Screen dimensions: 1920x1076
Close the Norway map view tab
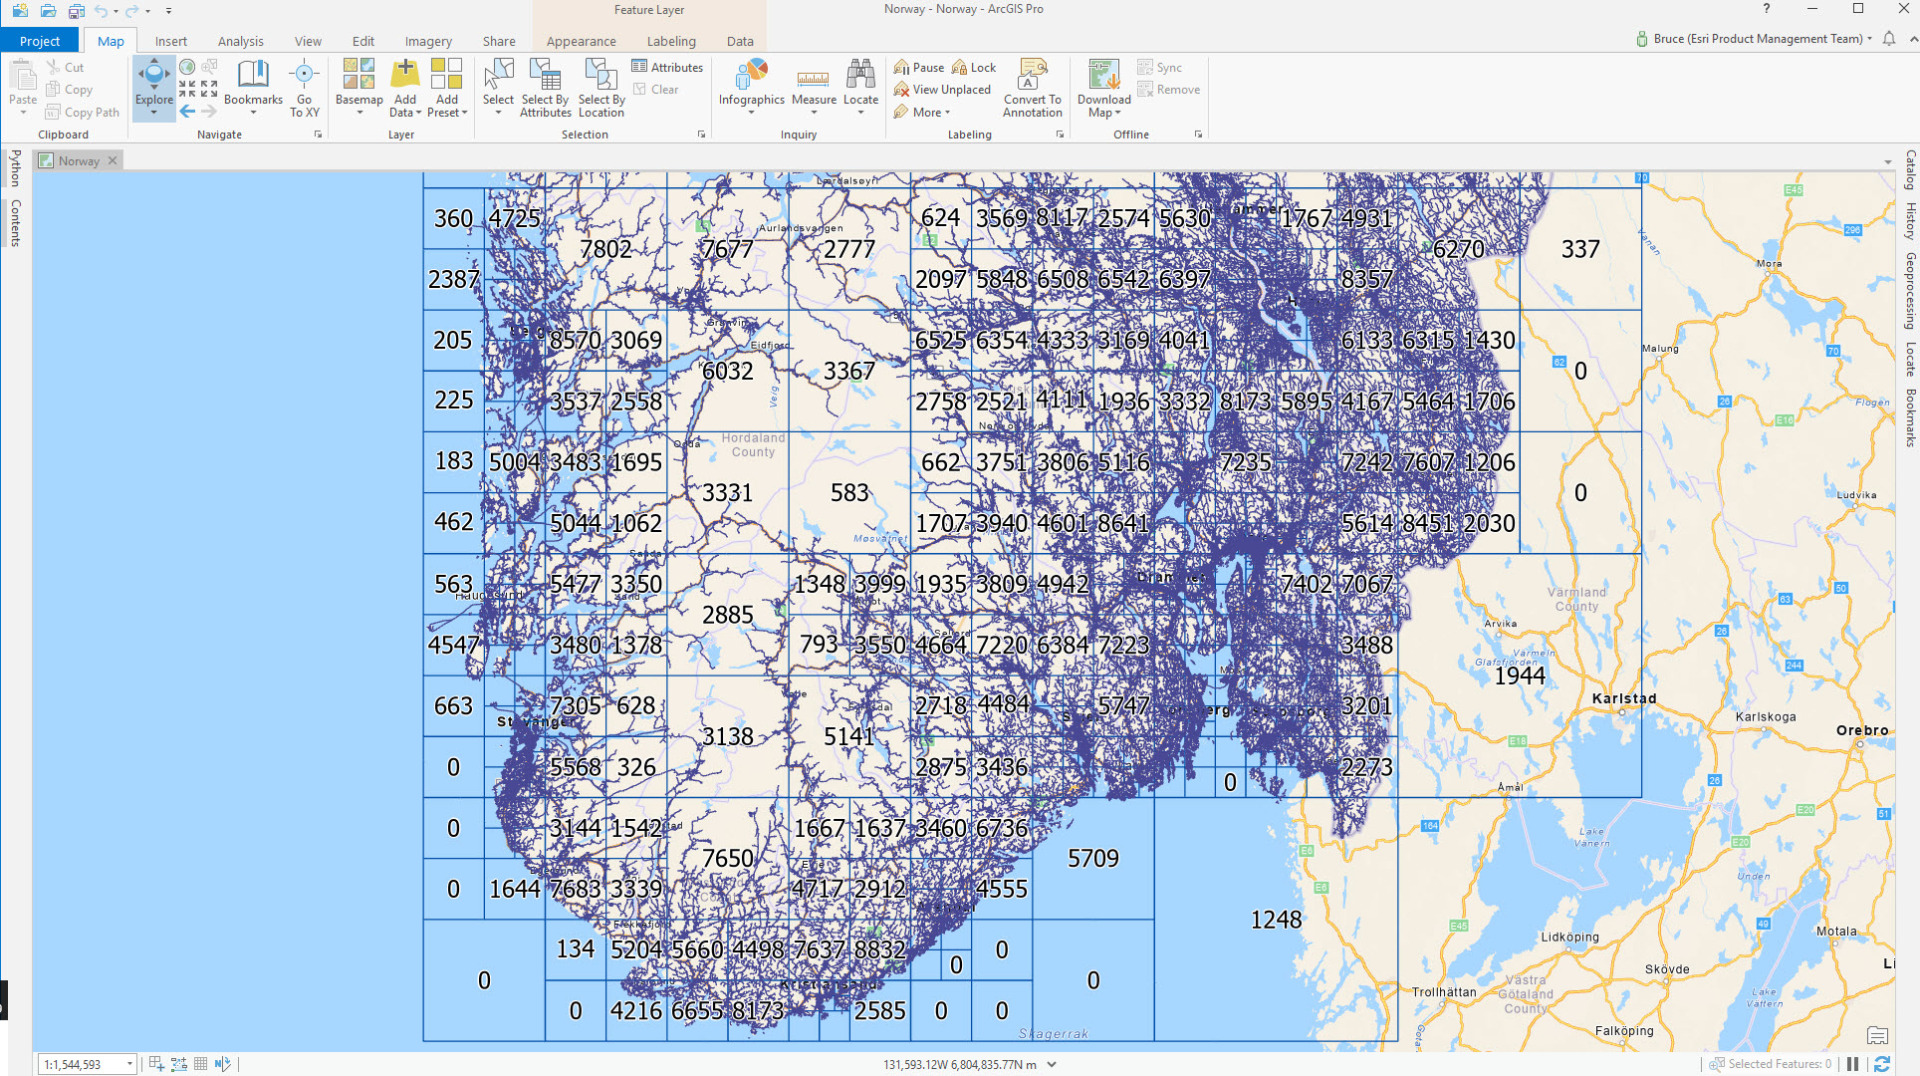(113, 161)
